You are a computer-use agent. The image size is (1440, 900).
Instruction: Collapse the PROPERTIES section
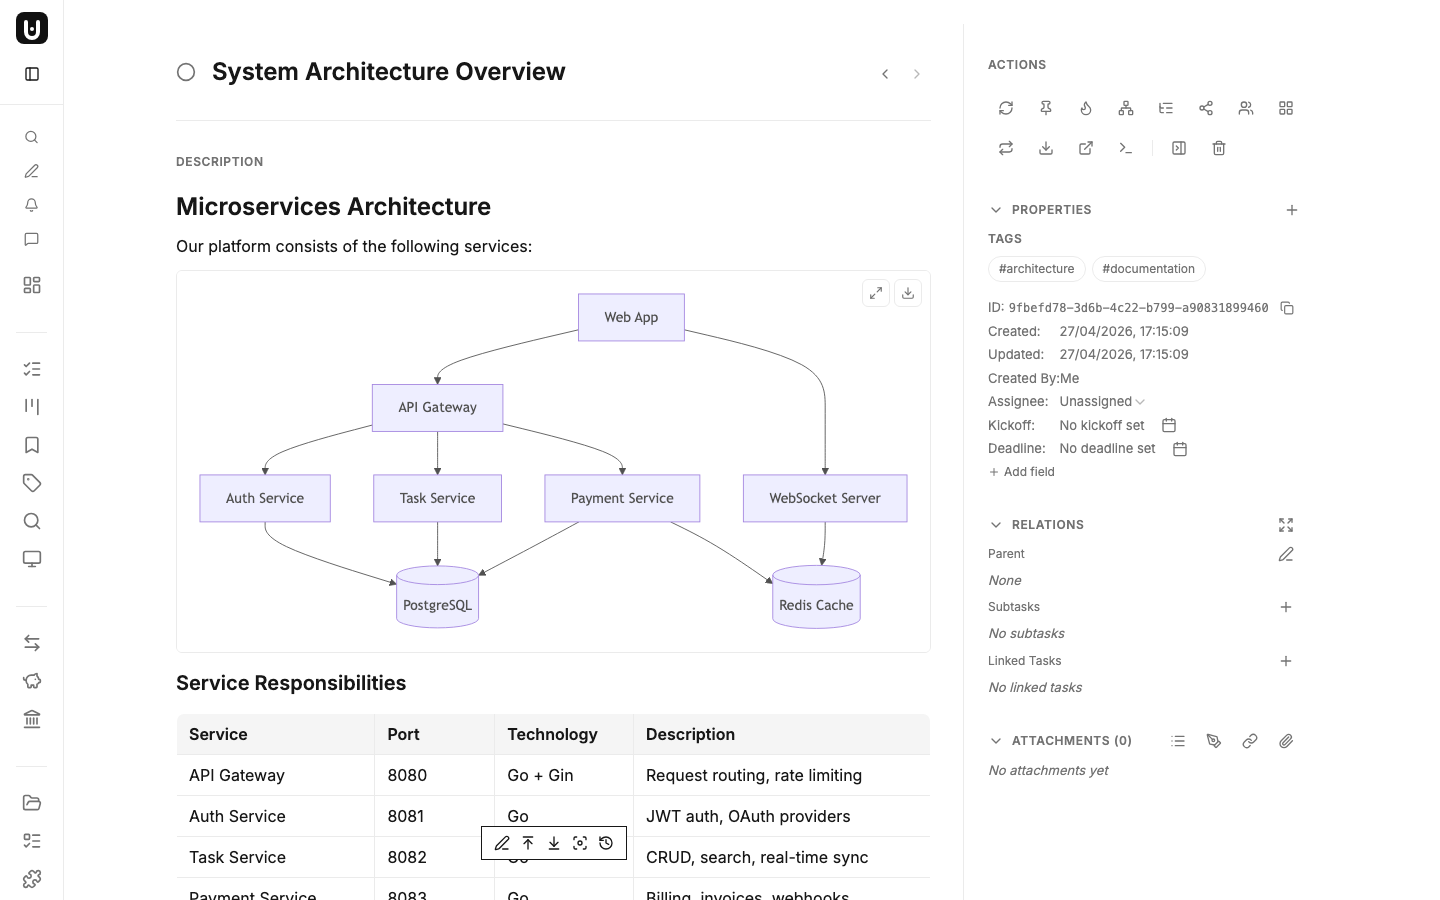(996, 210)
